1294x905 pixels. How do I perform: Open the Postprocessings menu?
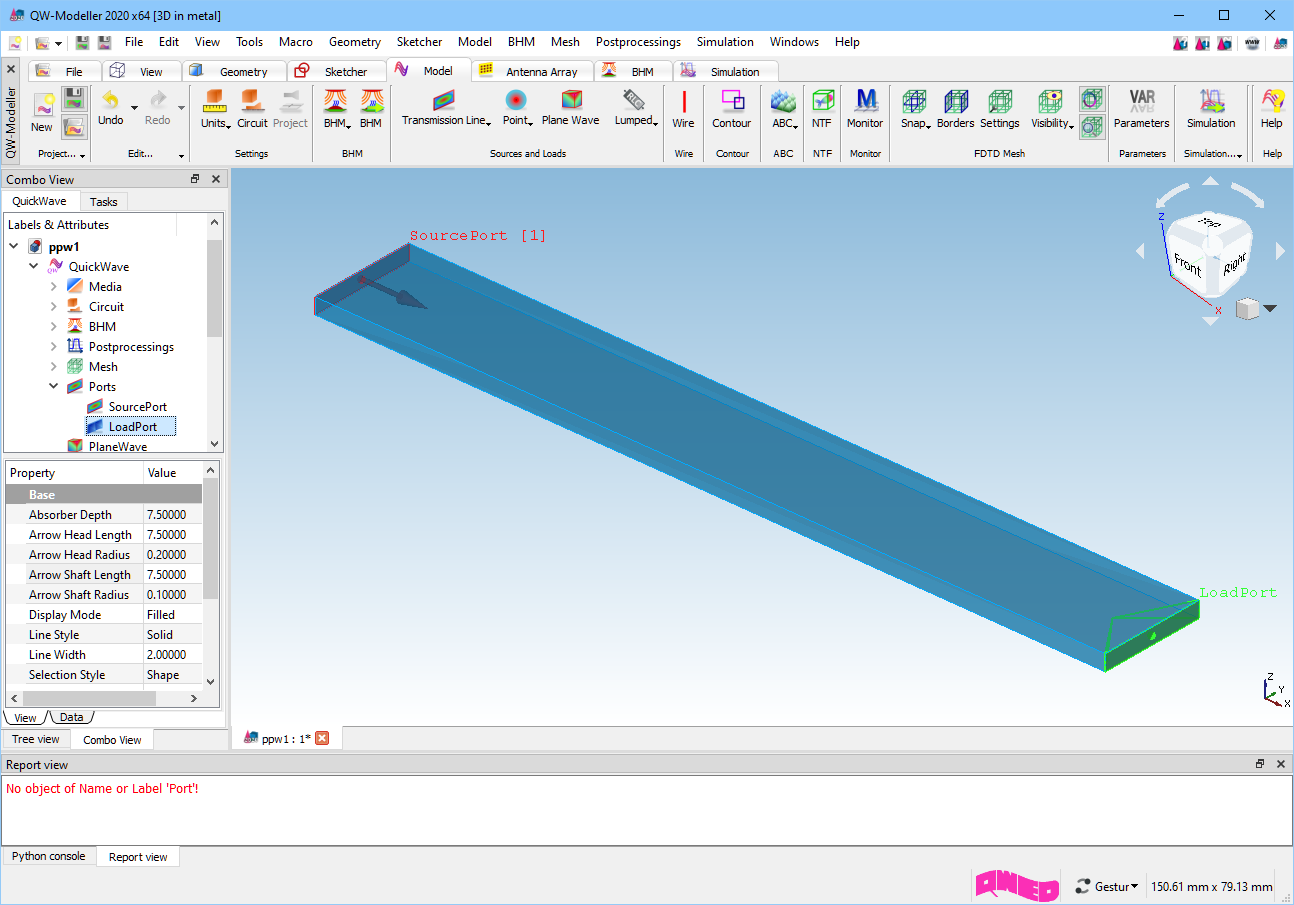(x=638, y=42)
